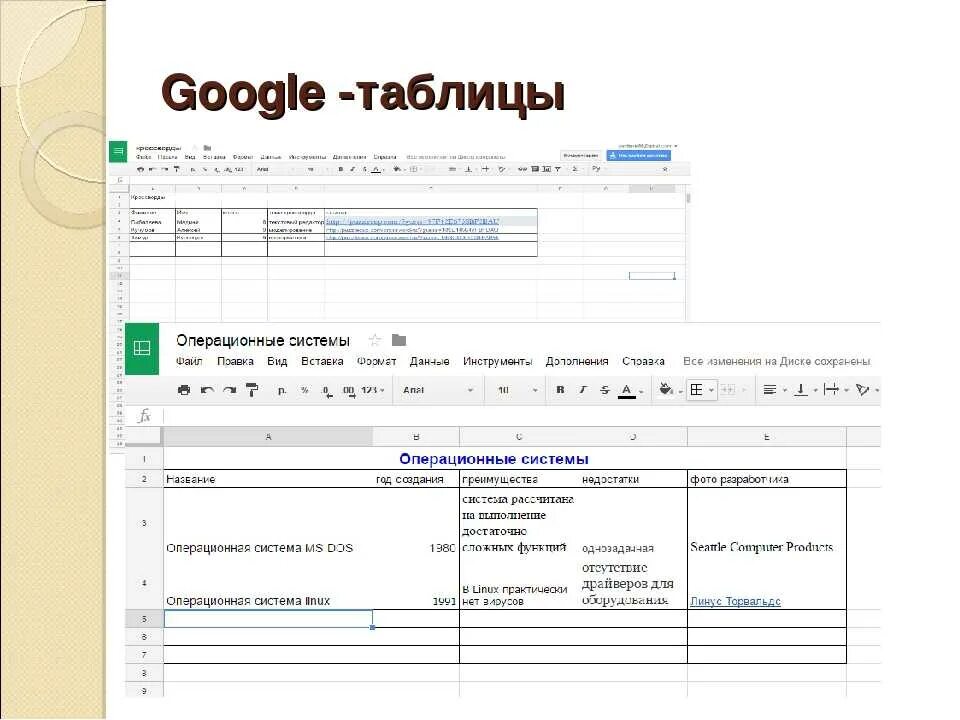
Task: Click 'Все изменения на Диске сохранены' link
Action: 776,361
